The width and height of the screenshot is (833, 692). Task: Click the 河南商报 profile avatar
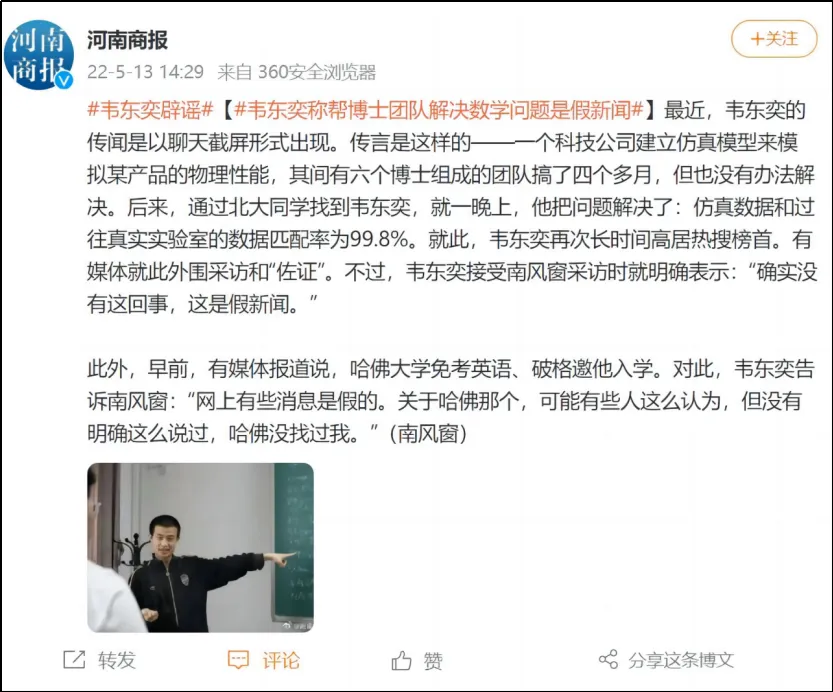(38, 55)
